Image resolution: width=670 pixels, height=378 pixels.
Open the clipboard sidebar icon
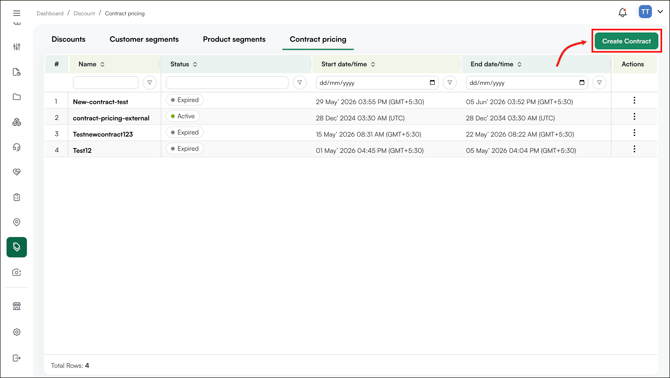tap(17, 197)
